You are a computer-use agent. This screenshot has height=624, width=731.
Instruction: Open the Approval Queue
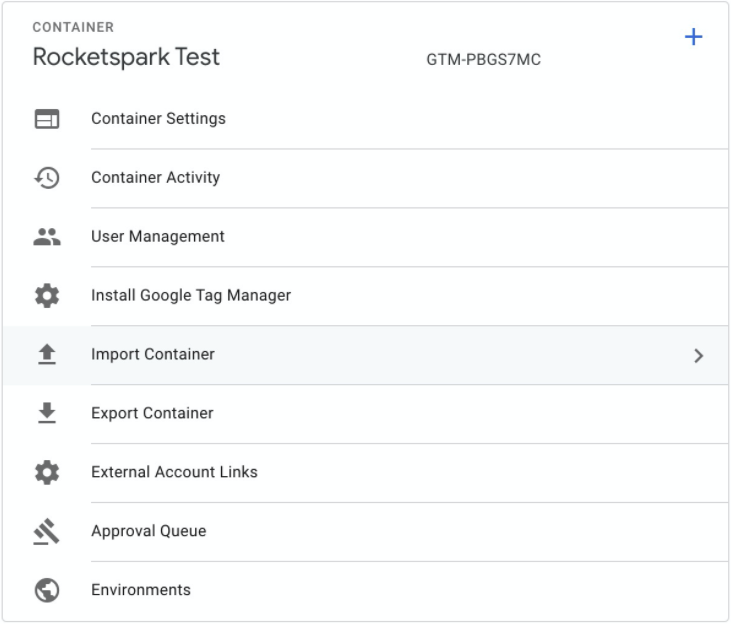pyautogui.click(x=366, y=532)
